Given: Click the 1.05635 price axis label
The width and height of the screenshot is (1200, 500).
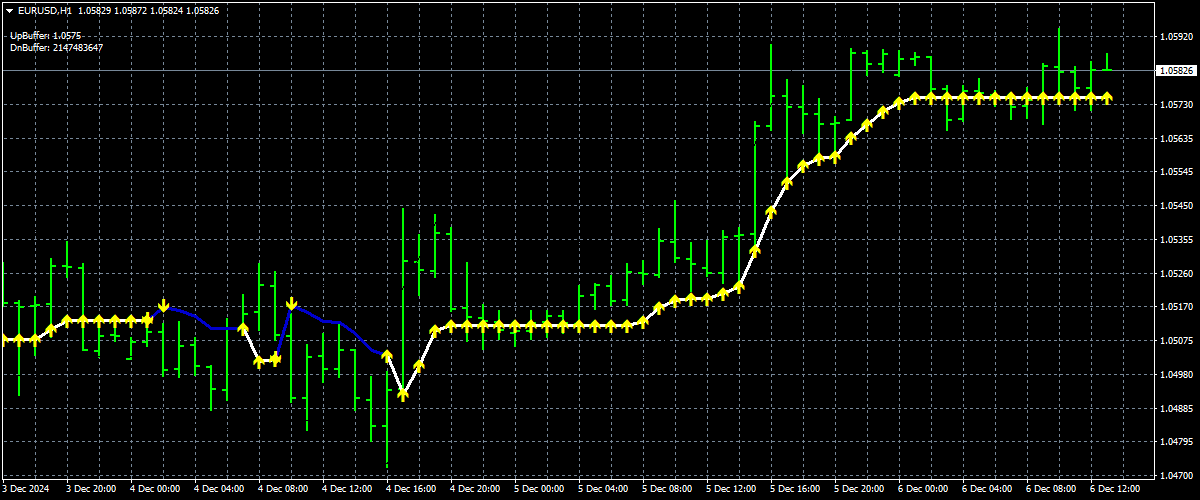Looking at the screenshot, I should (1175, 138).
